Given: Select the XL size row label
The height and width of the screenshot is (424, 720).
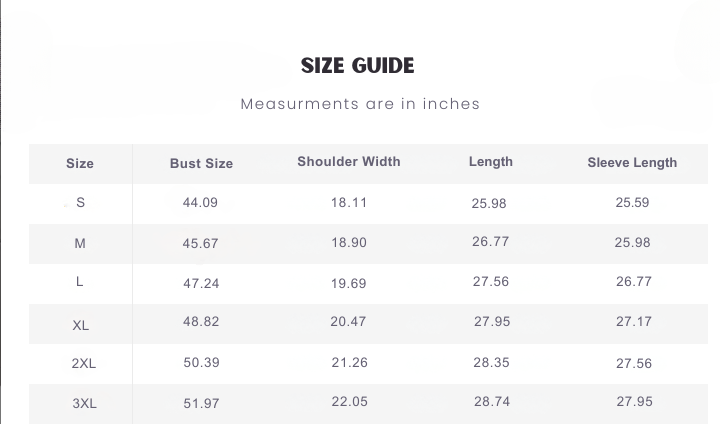Looking at the screenshot, I should (81, 325).
